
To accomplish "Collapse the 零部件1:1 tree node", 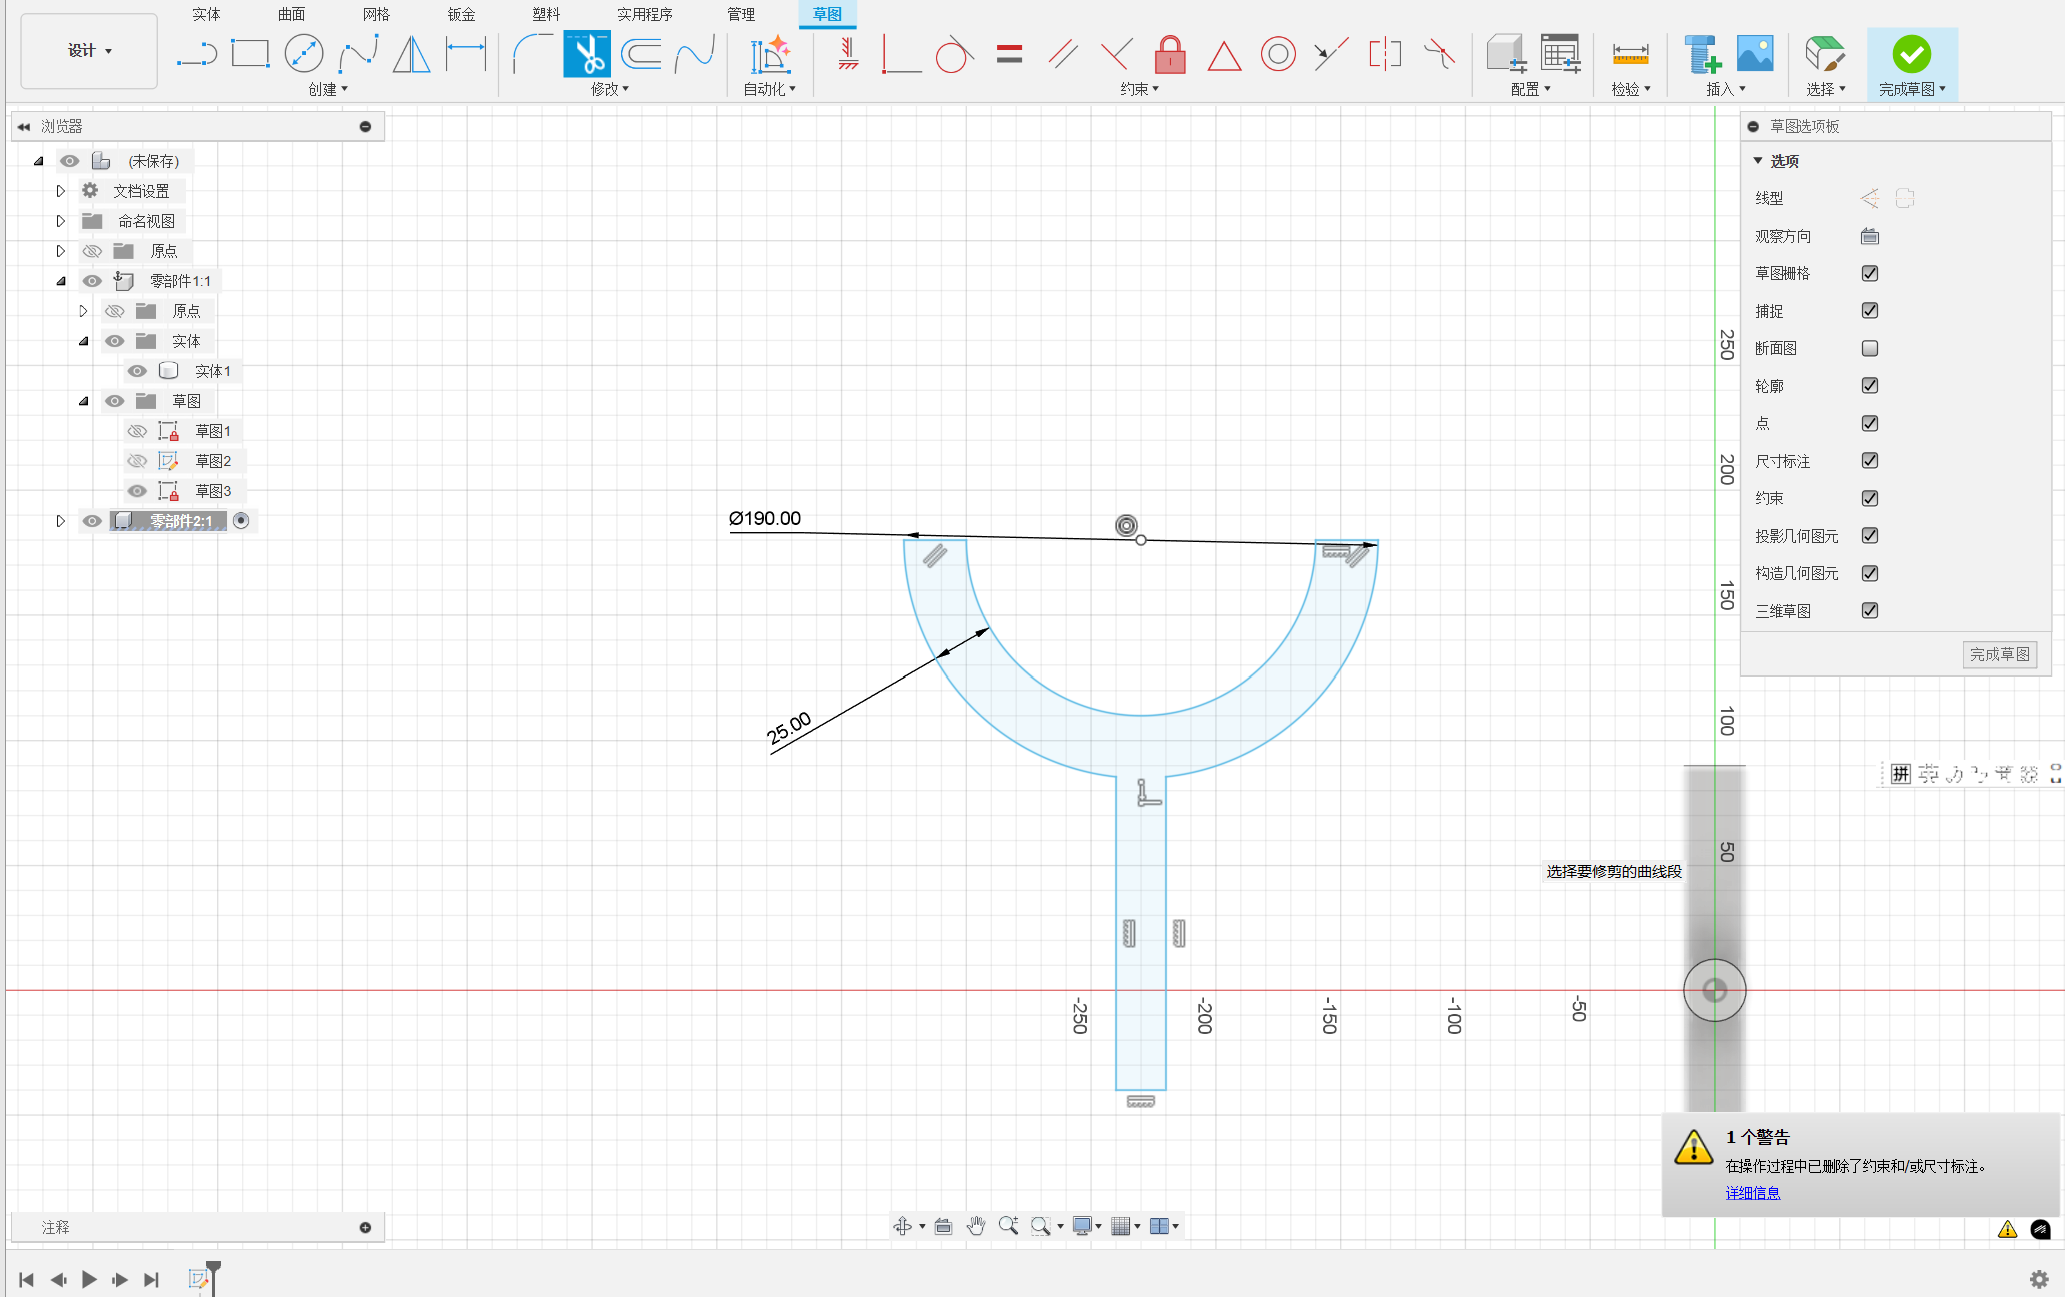I will pos(60,281).
